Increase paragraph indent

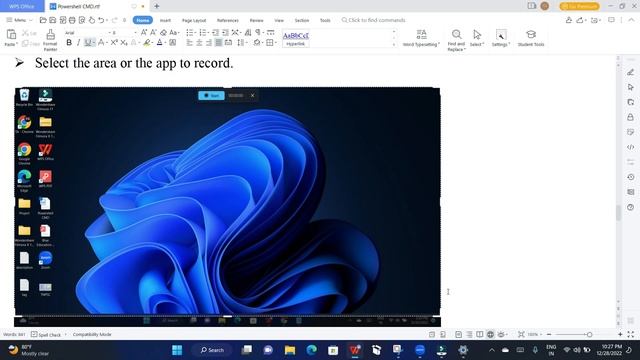225,32
